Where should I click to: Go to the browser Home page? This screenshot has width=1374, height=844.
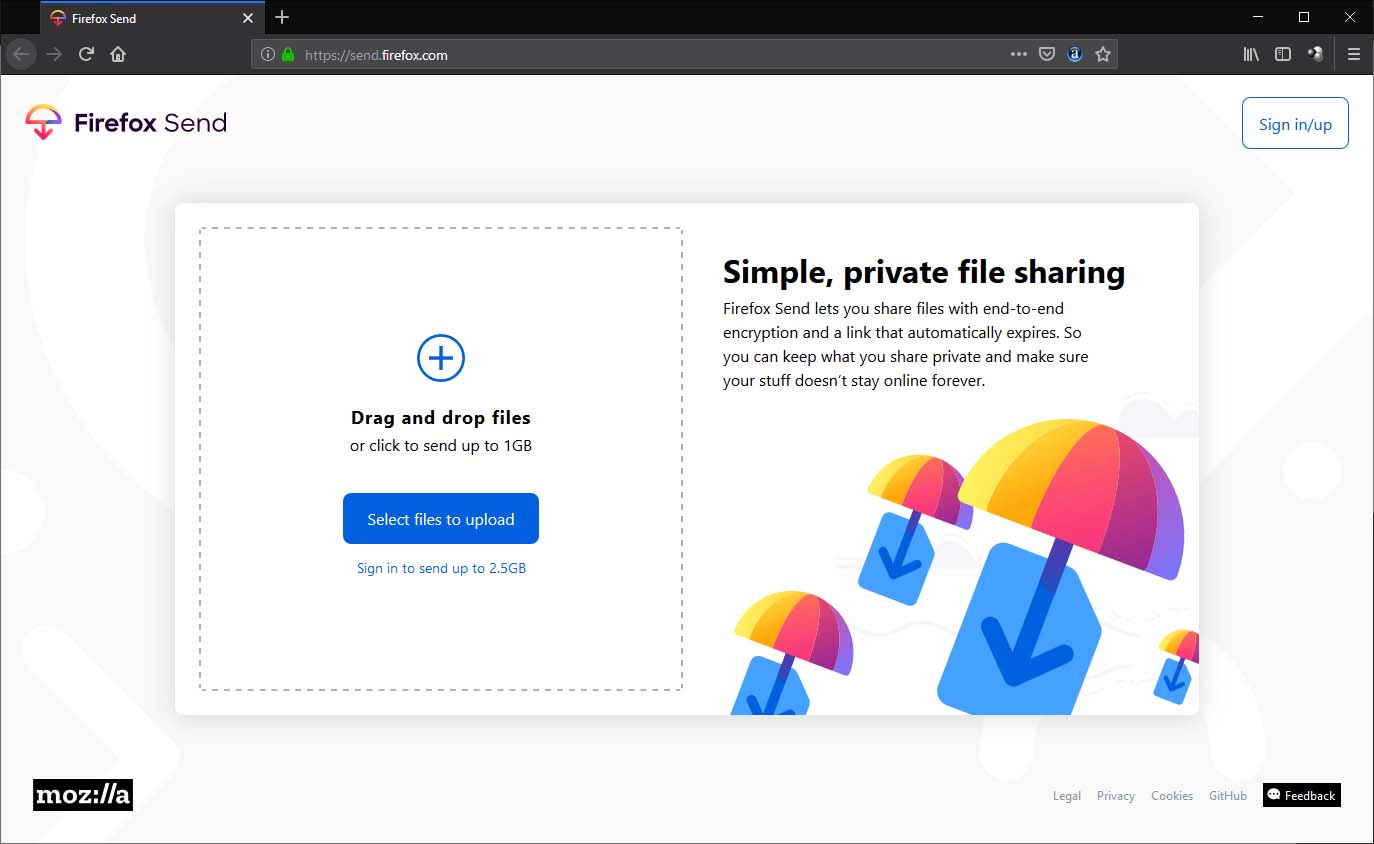118,54
